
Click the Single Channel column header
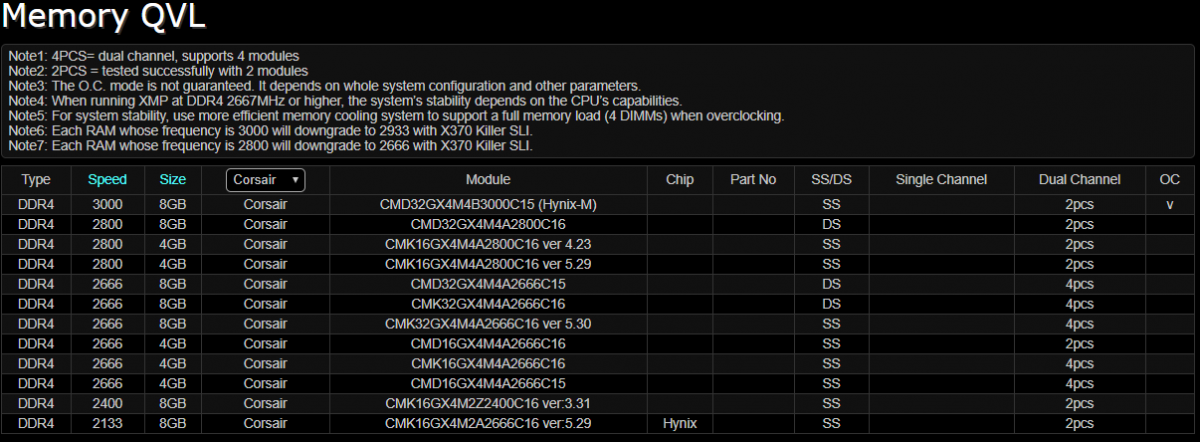941,180
